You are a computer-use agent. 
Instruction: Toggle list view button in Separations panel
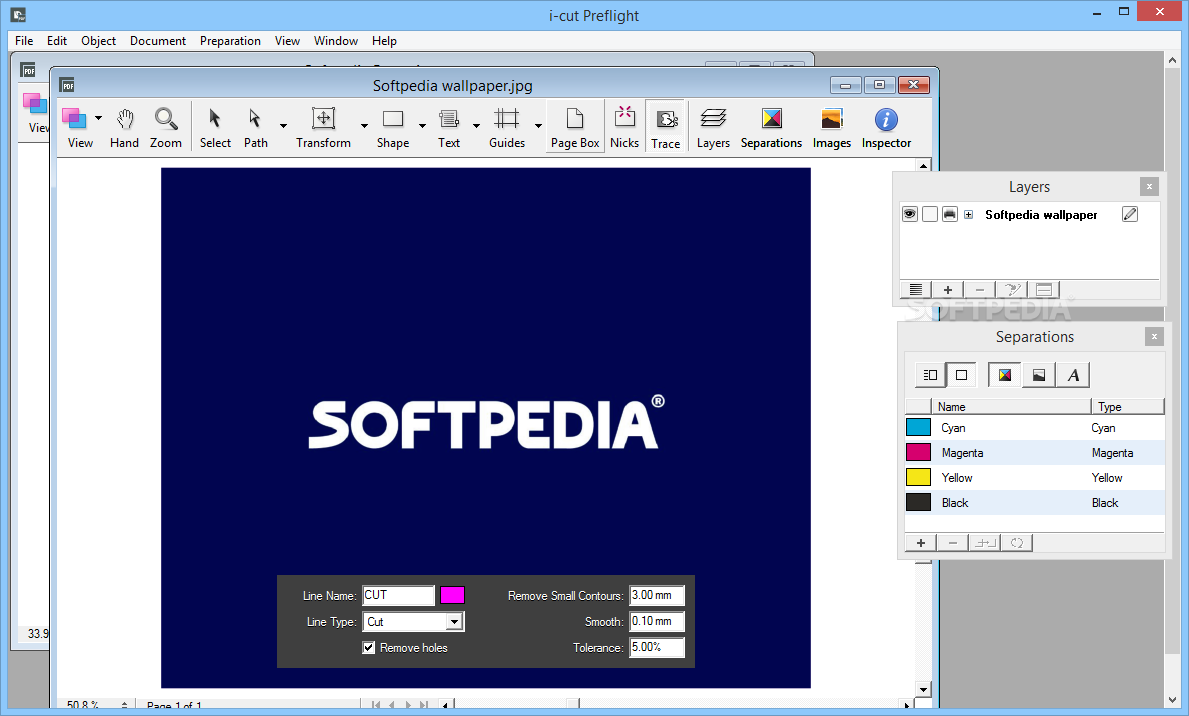[930, 375]
